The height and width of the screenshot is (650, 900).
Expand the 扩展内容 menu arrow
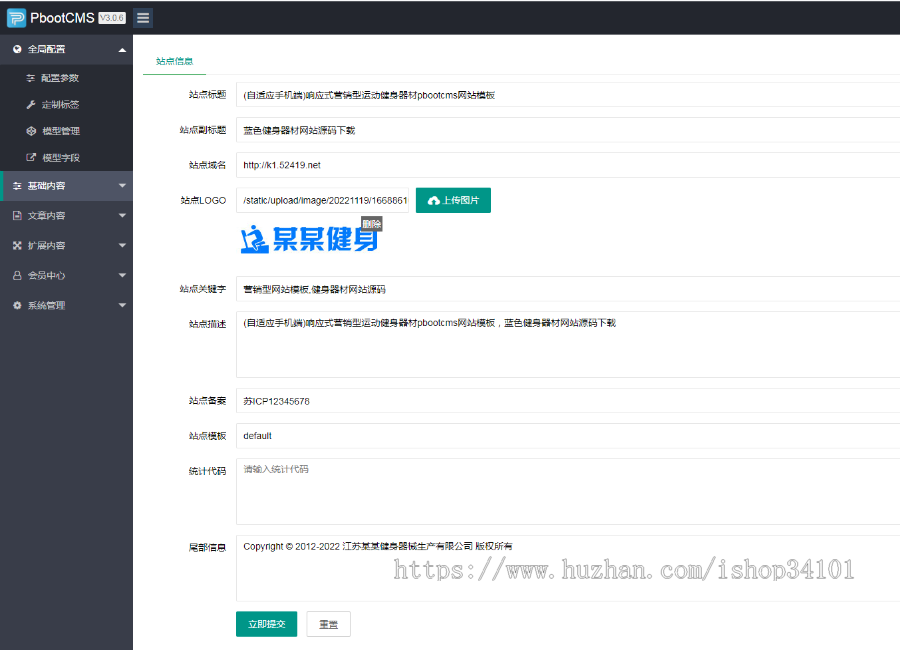[122, 246]
